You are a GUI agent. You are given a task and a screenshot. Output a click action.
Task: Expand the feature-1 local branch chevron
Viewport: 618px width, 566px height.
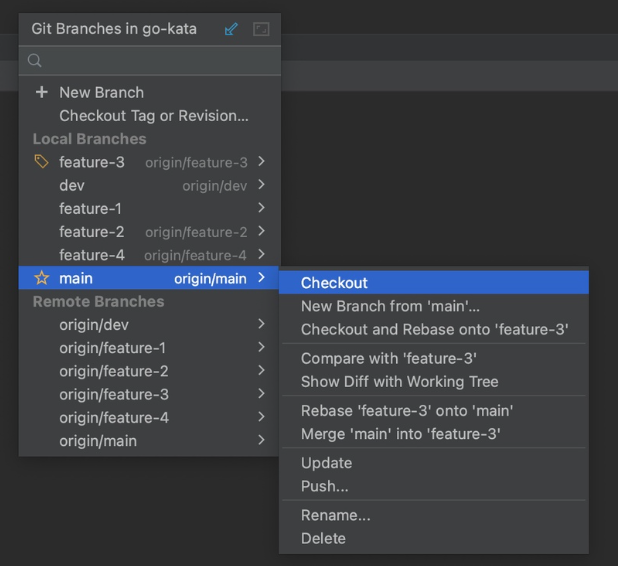[x=261, y=208]
